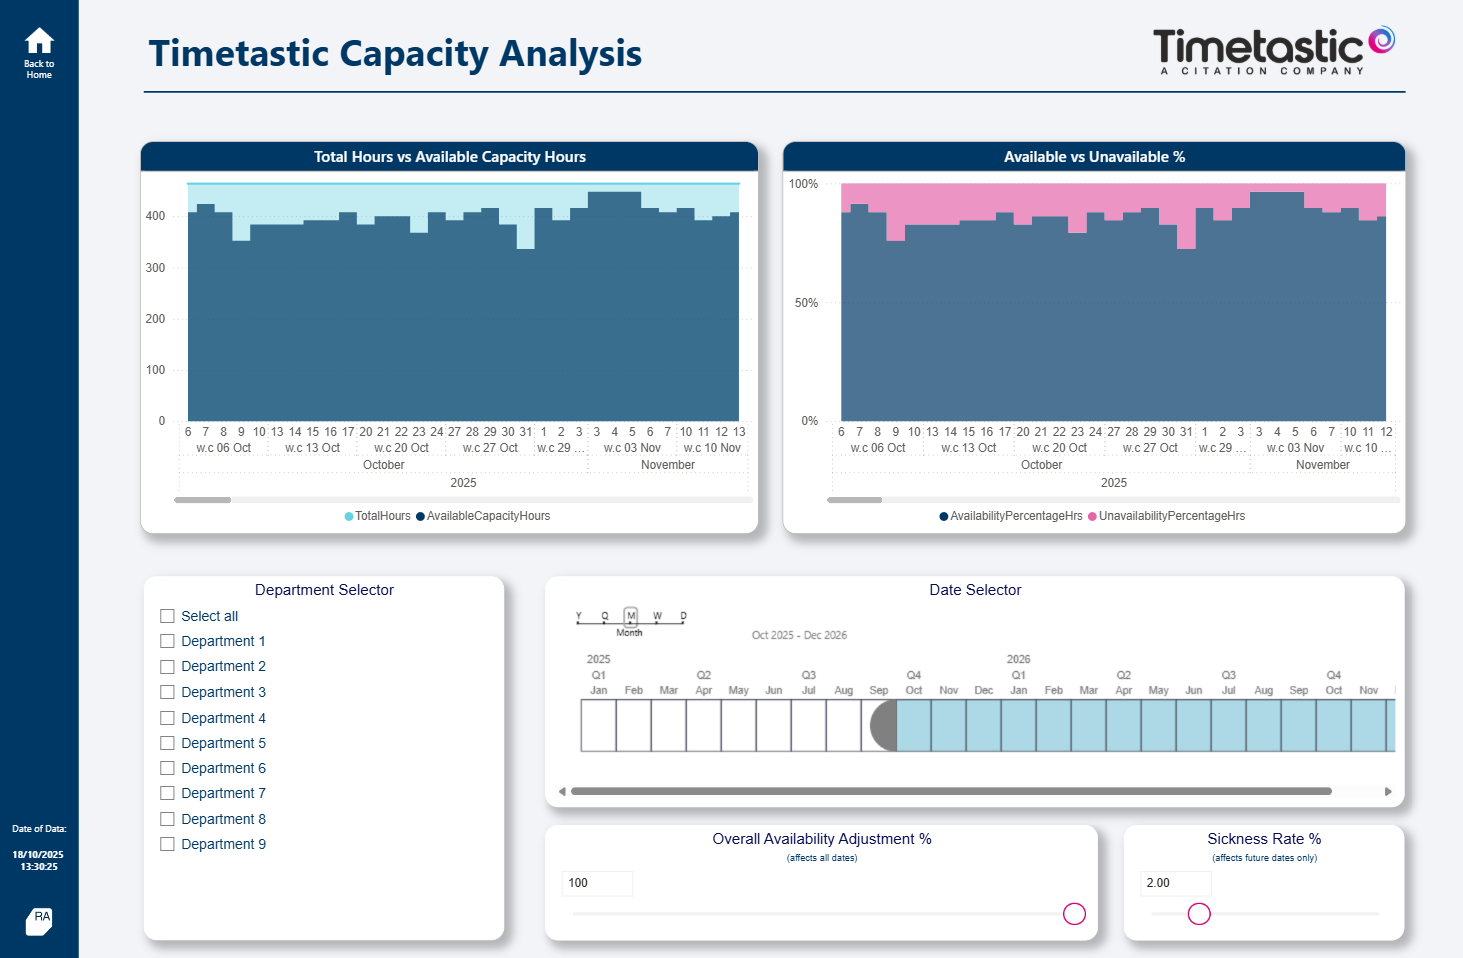Image resolution: width=1463 pixels, height=958 pixels.
Task: Click 'w.c 20 Oct' label in Total Hours chart
Action: (x=401, y=448)
